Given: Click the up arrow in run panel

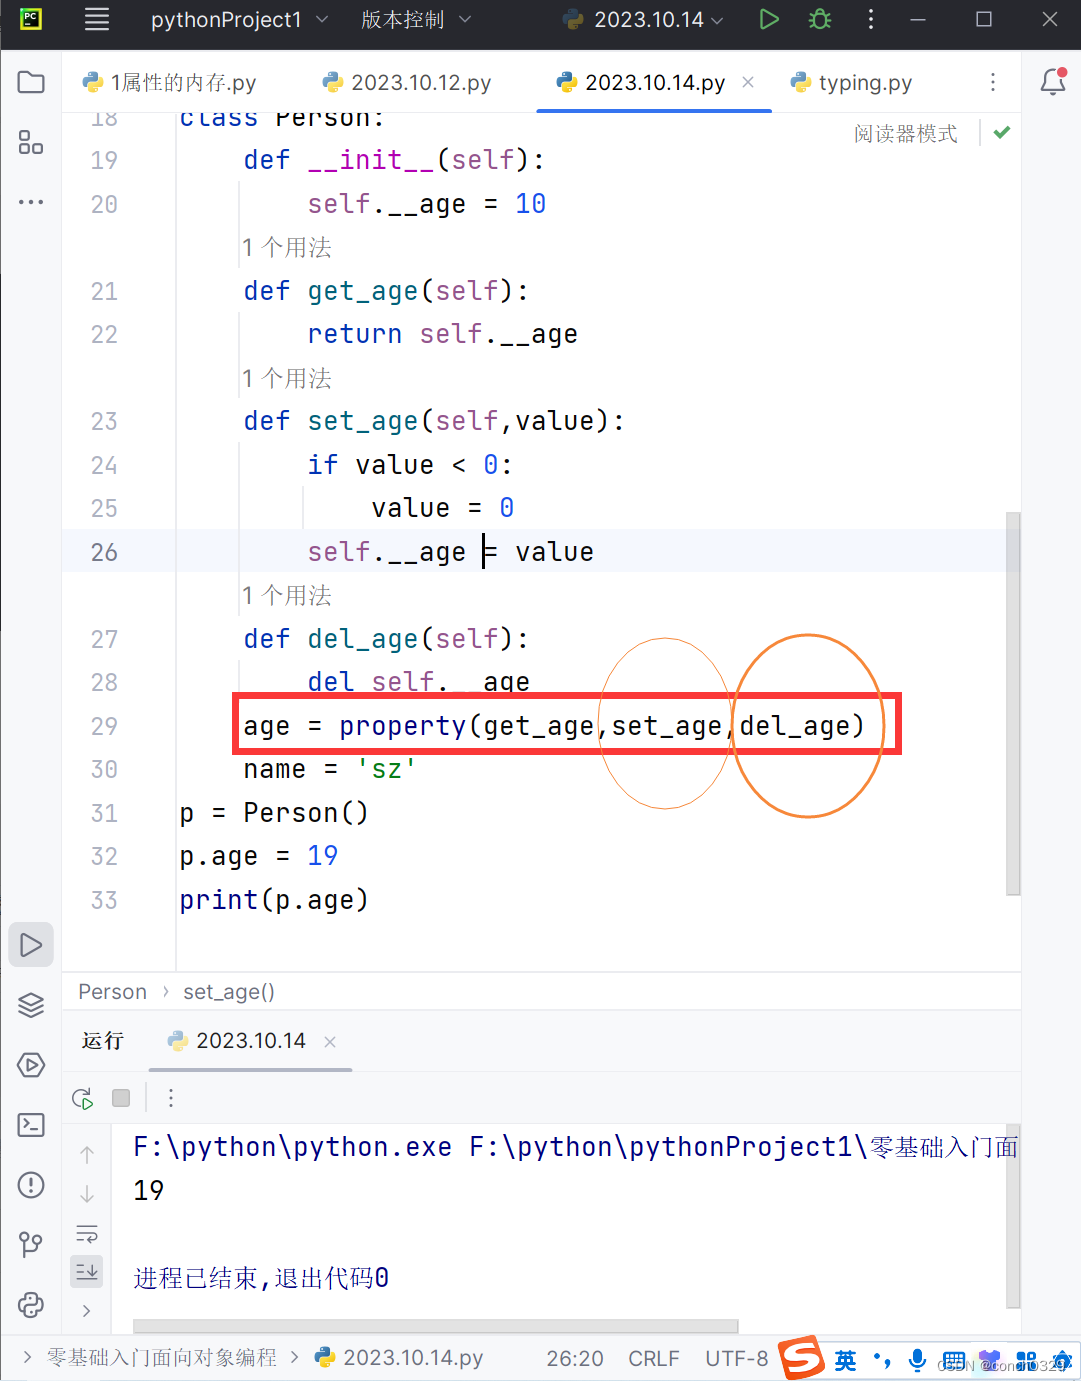Looking at the screenshot, I should [x=87, y=1154].
